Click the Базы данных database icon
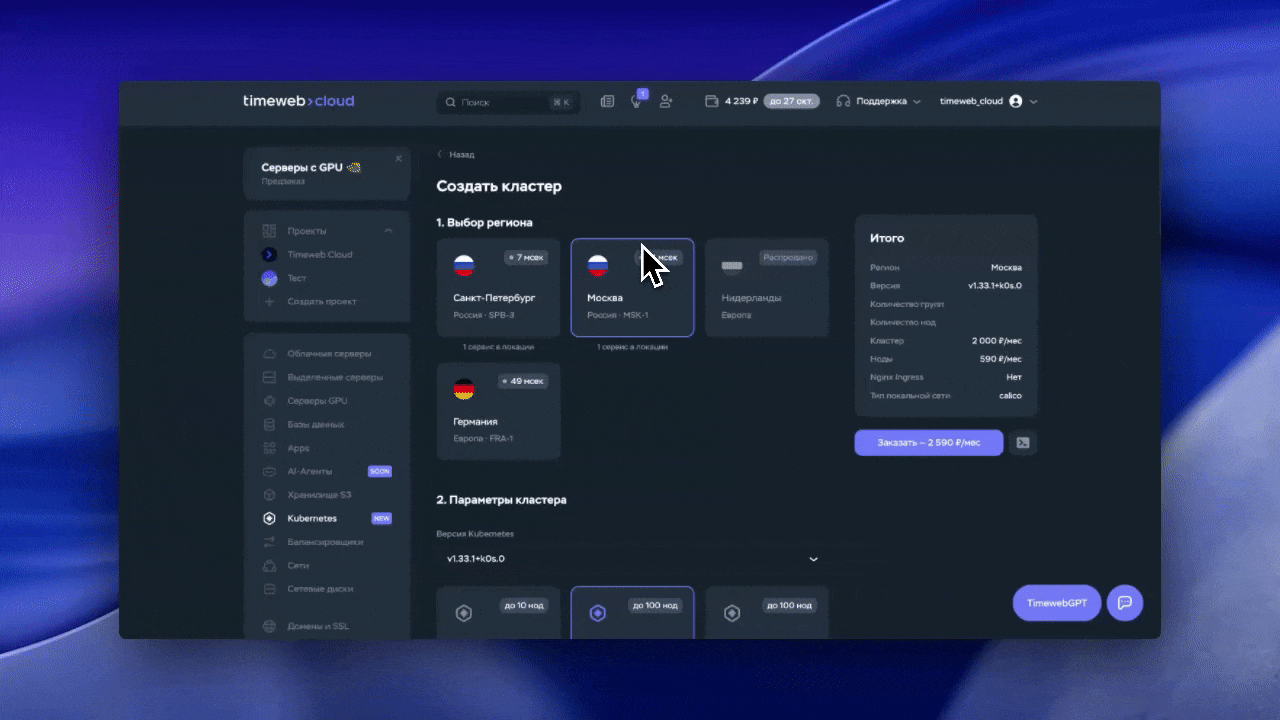The image size is (1280, 720). point(269,424)
